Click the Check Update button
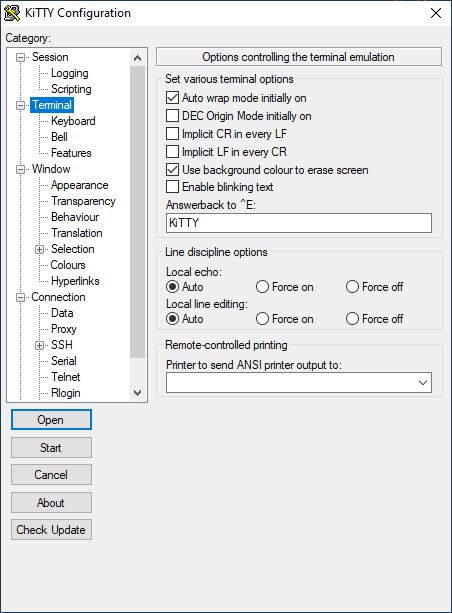452x613 pixels. pyautogui.click(x=51, y=530)
